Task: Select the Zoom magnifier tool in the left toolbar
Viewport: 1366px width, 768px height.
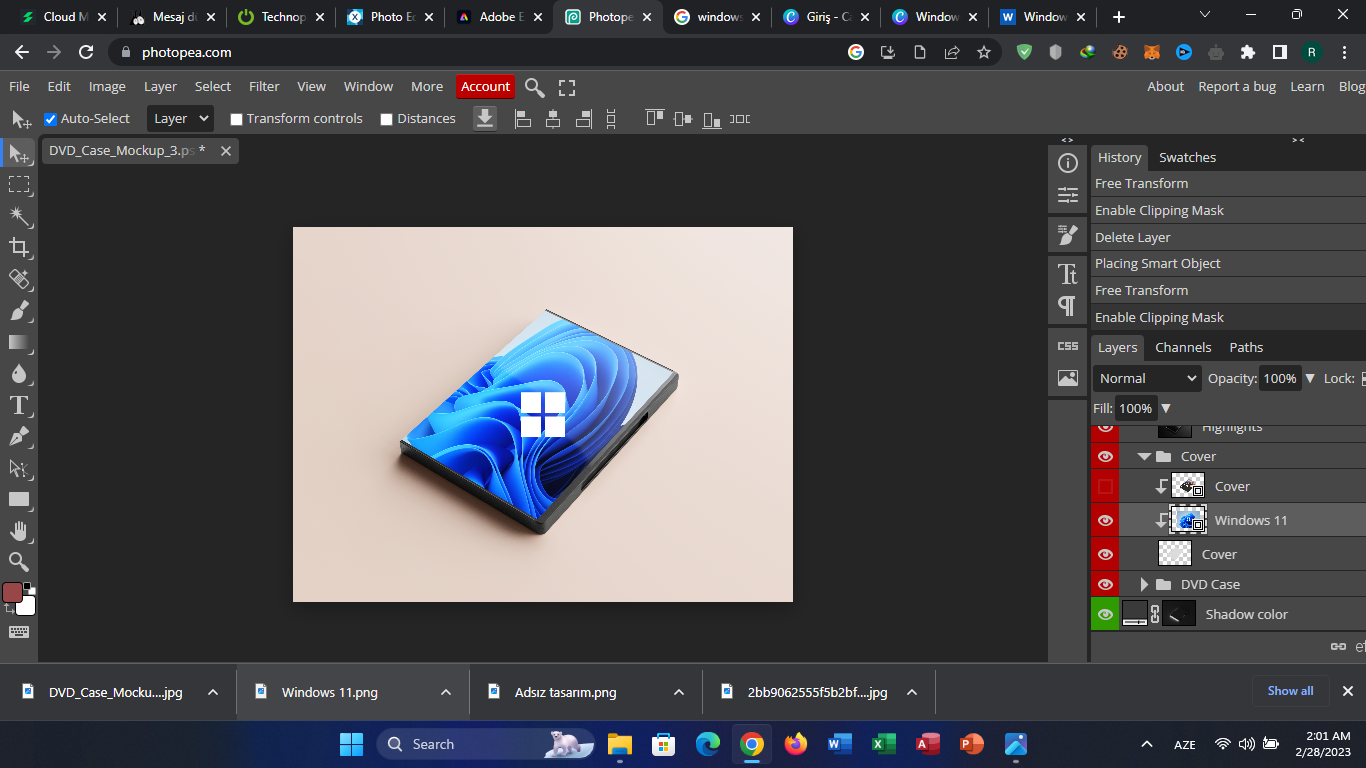Action: click(19, 562)
